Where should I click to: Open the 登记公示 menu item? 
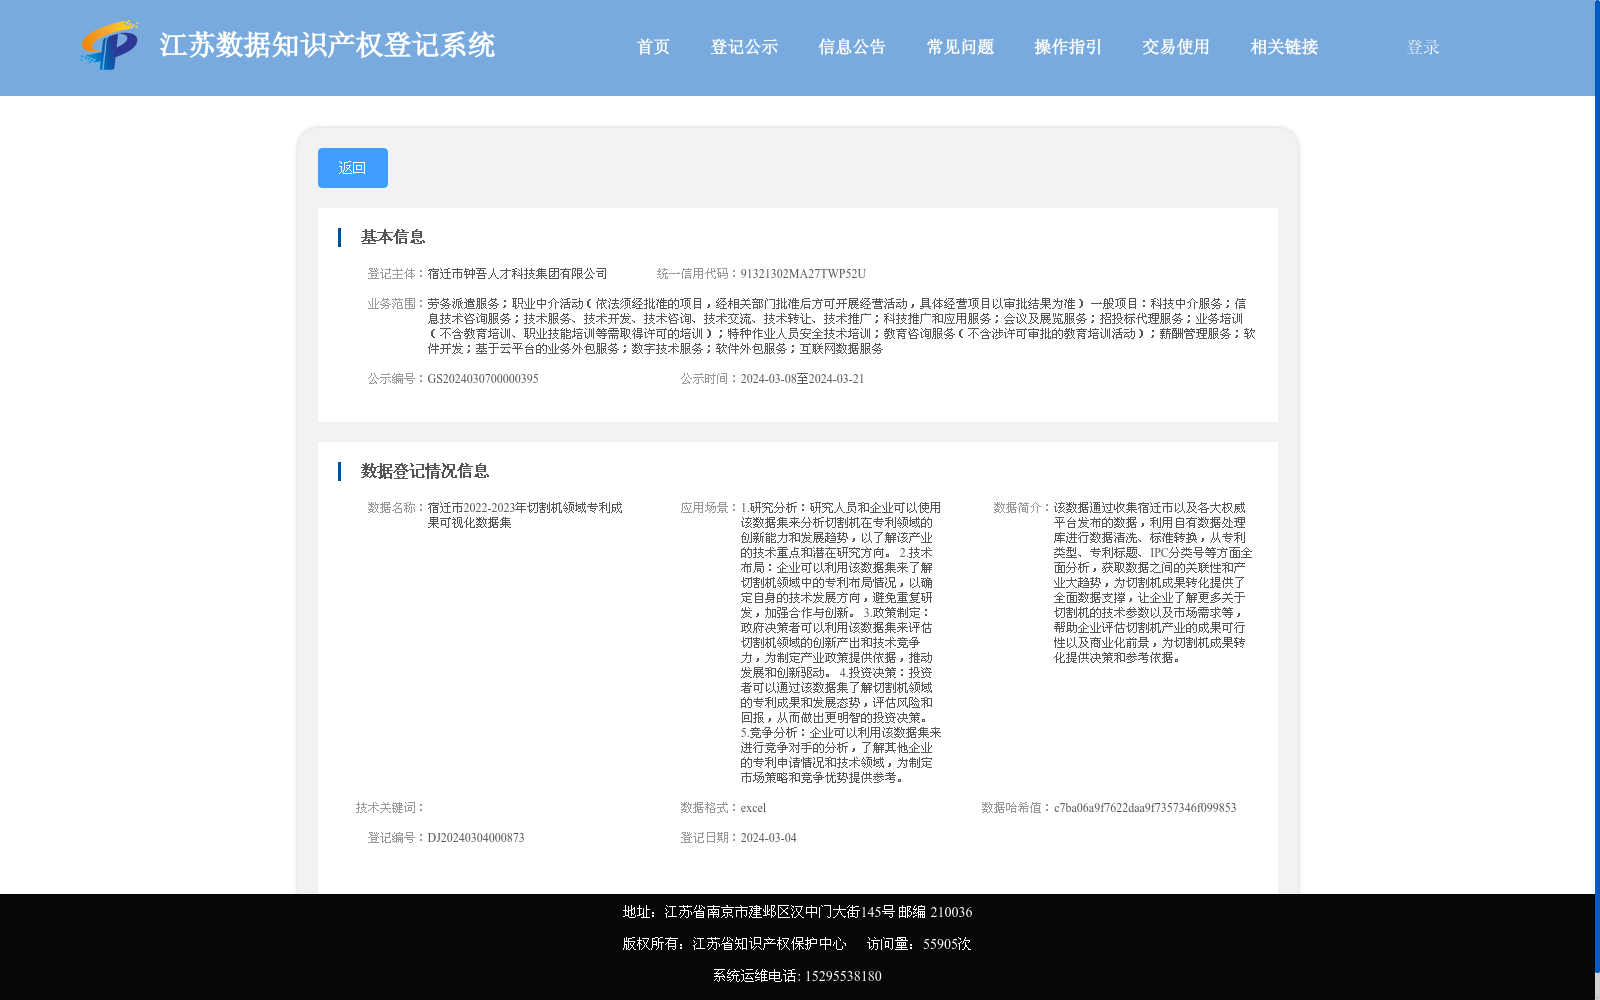coord(744,47)
